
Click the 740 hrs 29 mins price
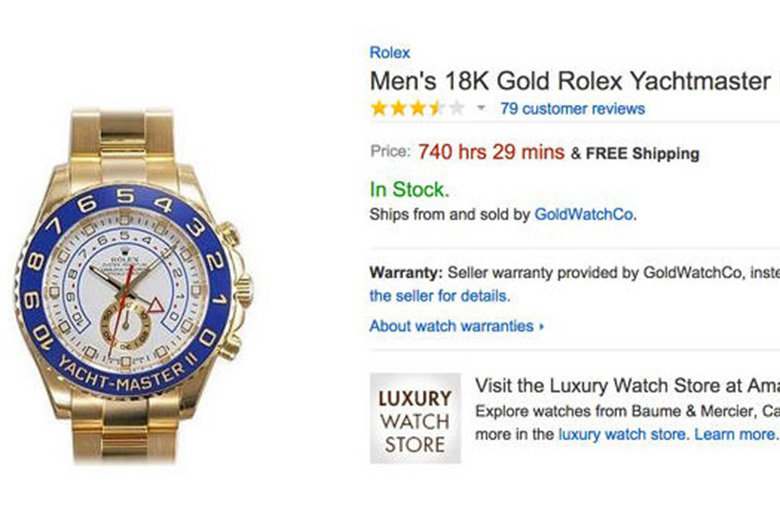click(491, 152)
